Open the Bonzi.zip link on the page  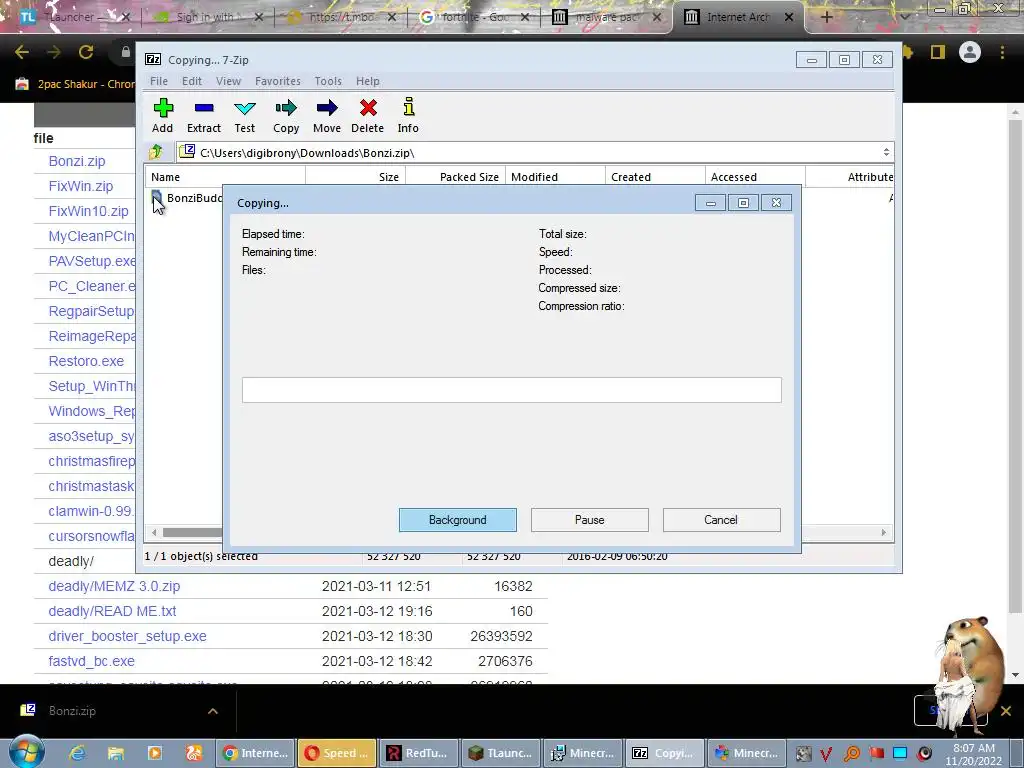pyautogui.click(x=77, y=161)
